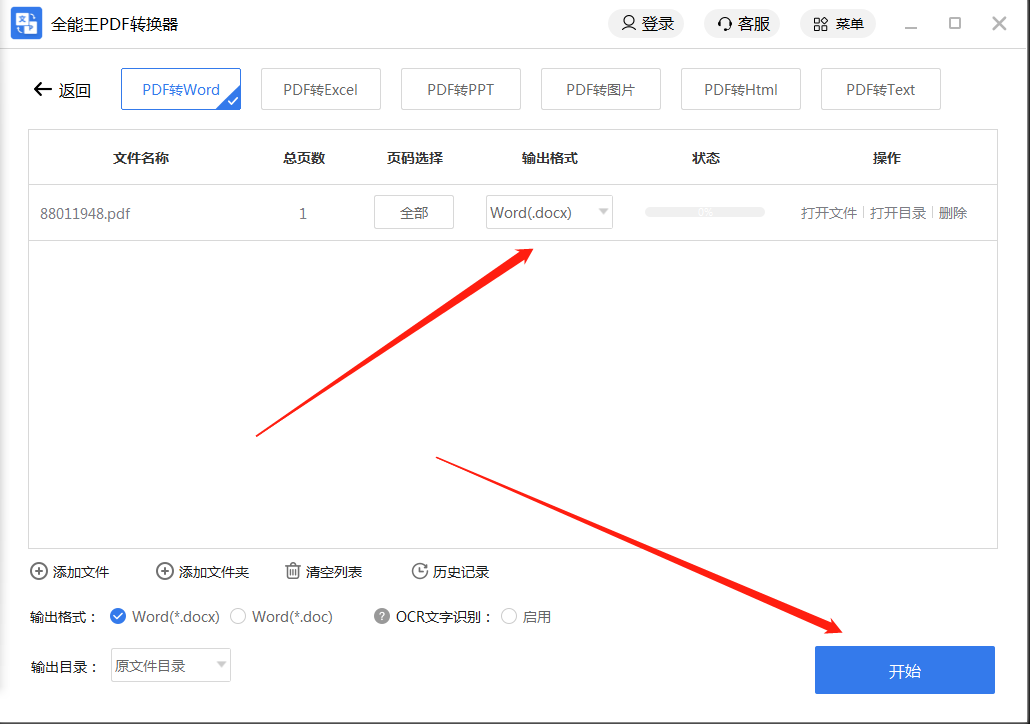Click the clear list trash icon
The height and width of the screenshot is (724, 1030).
[293, 572]
